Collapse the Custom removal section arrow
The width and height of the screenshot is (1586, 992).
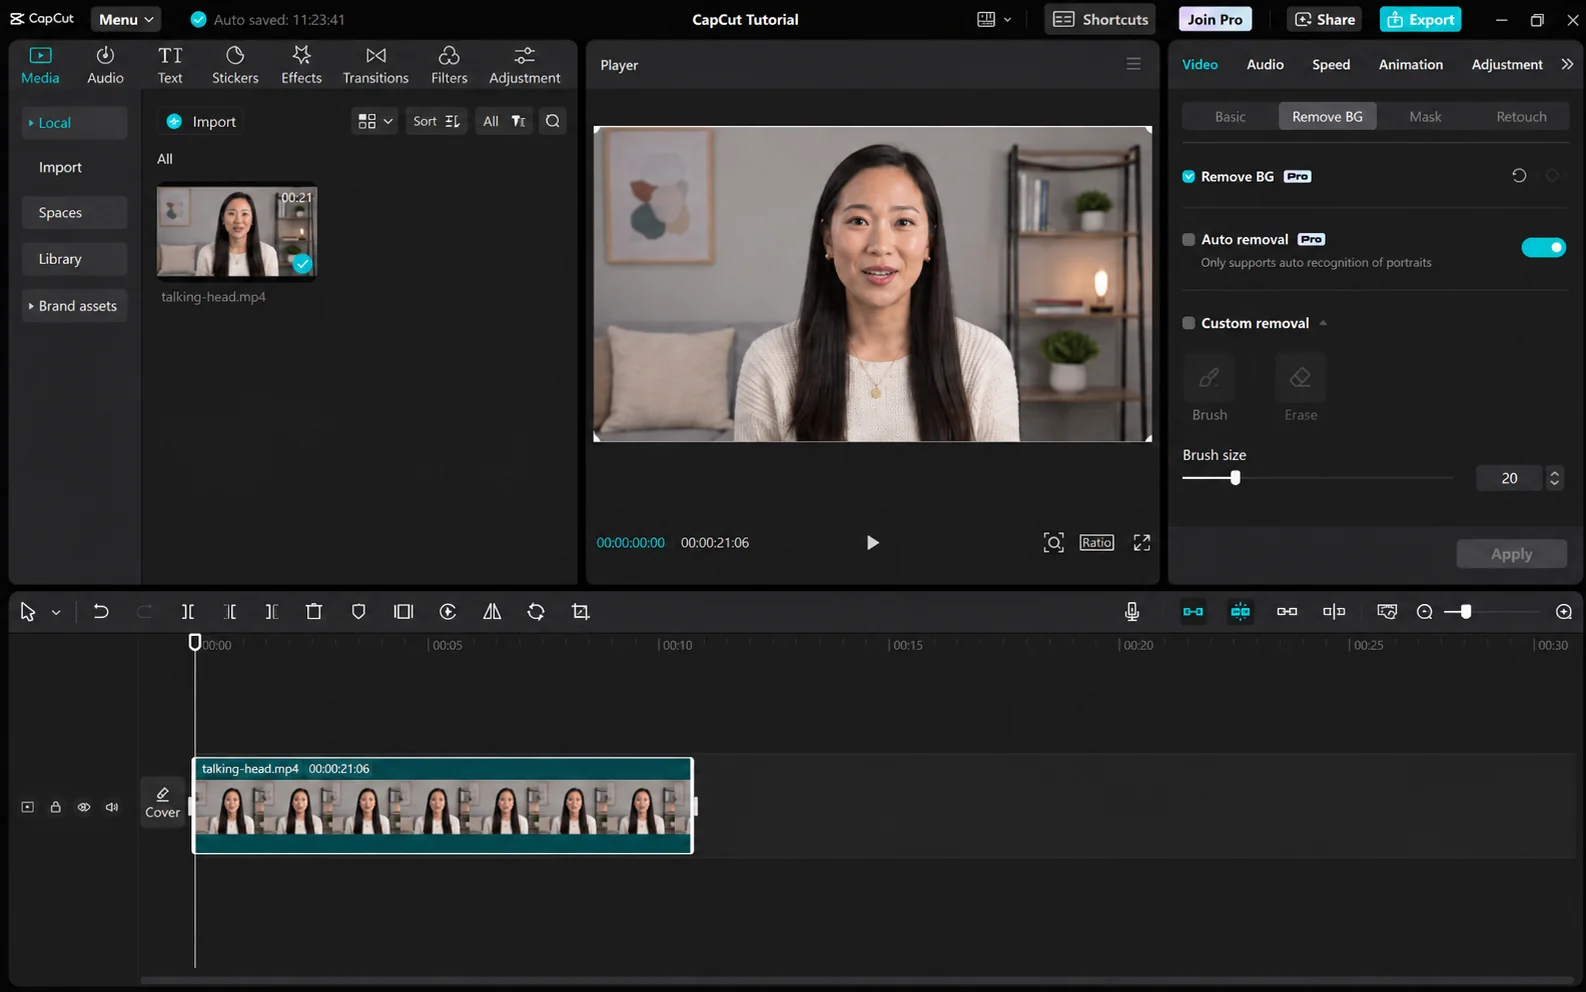point(1323,323)
